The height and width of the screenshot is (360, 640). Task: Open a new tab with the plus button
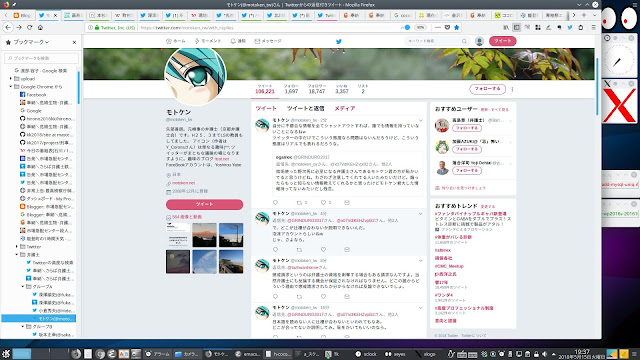click(584, 15)
